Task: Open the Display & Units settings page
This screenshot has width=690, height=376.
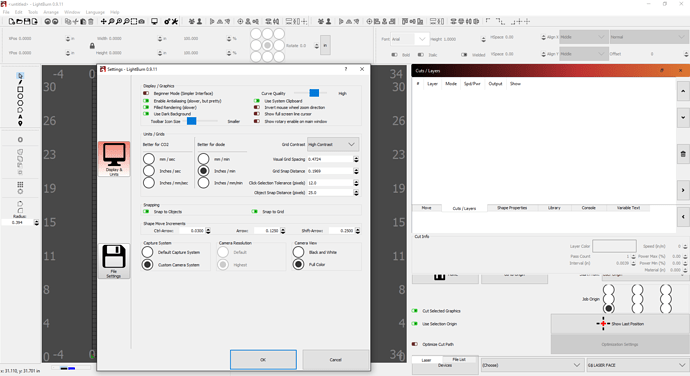Action: 114,159
